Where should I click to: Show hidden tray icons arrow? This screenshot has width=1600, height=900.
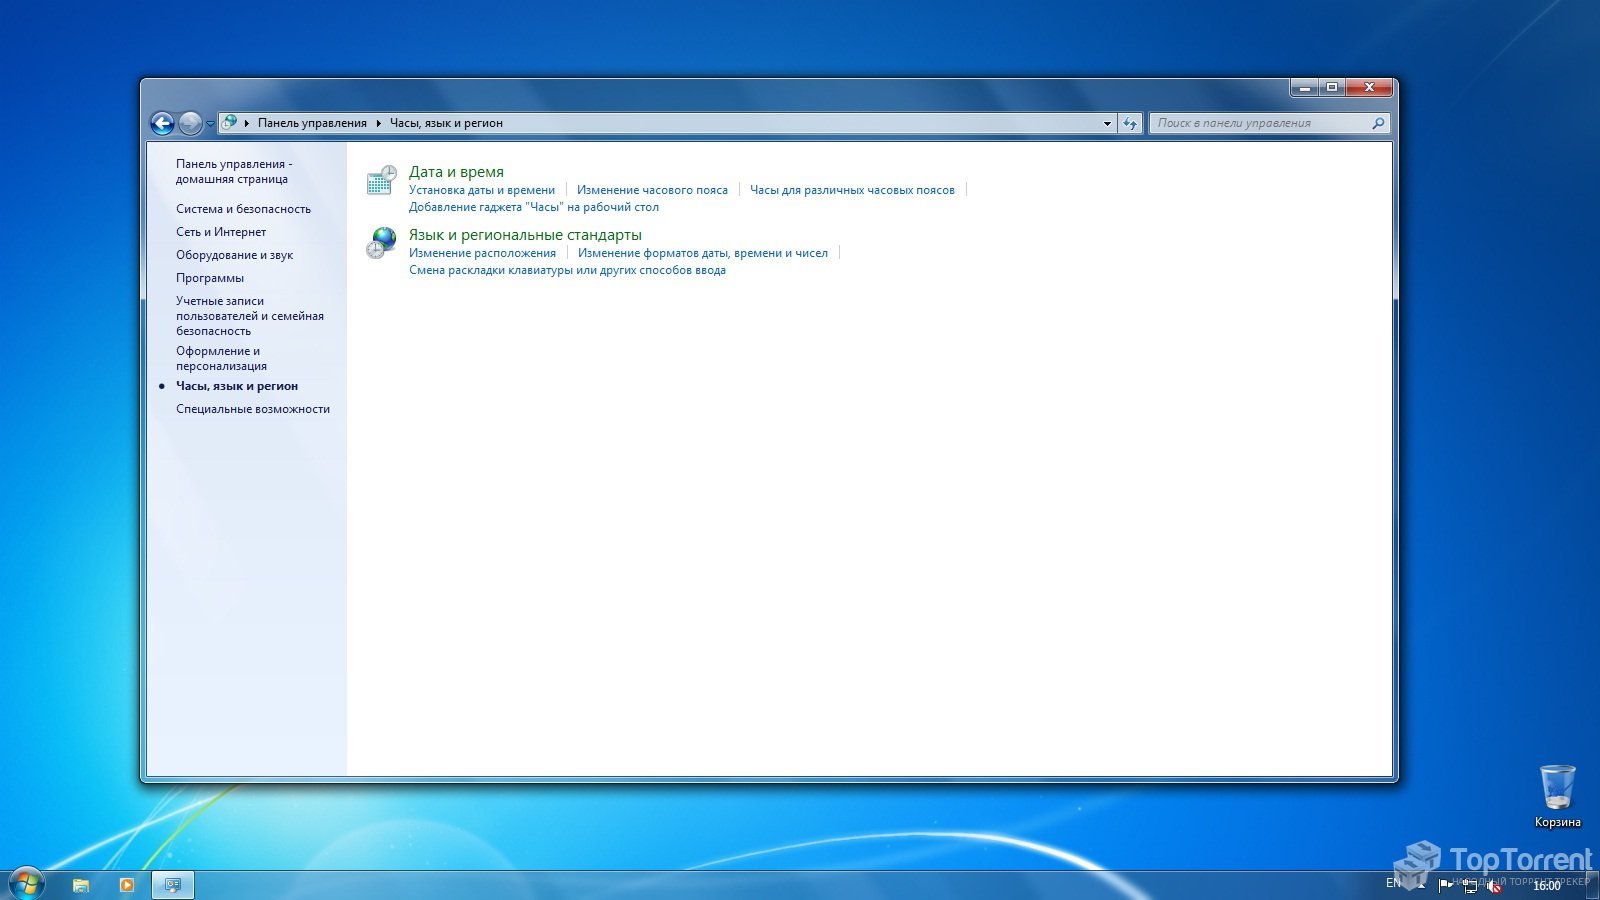pyautogui.click(x=1421, y=885)
